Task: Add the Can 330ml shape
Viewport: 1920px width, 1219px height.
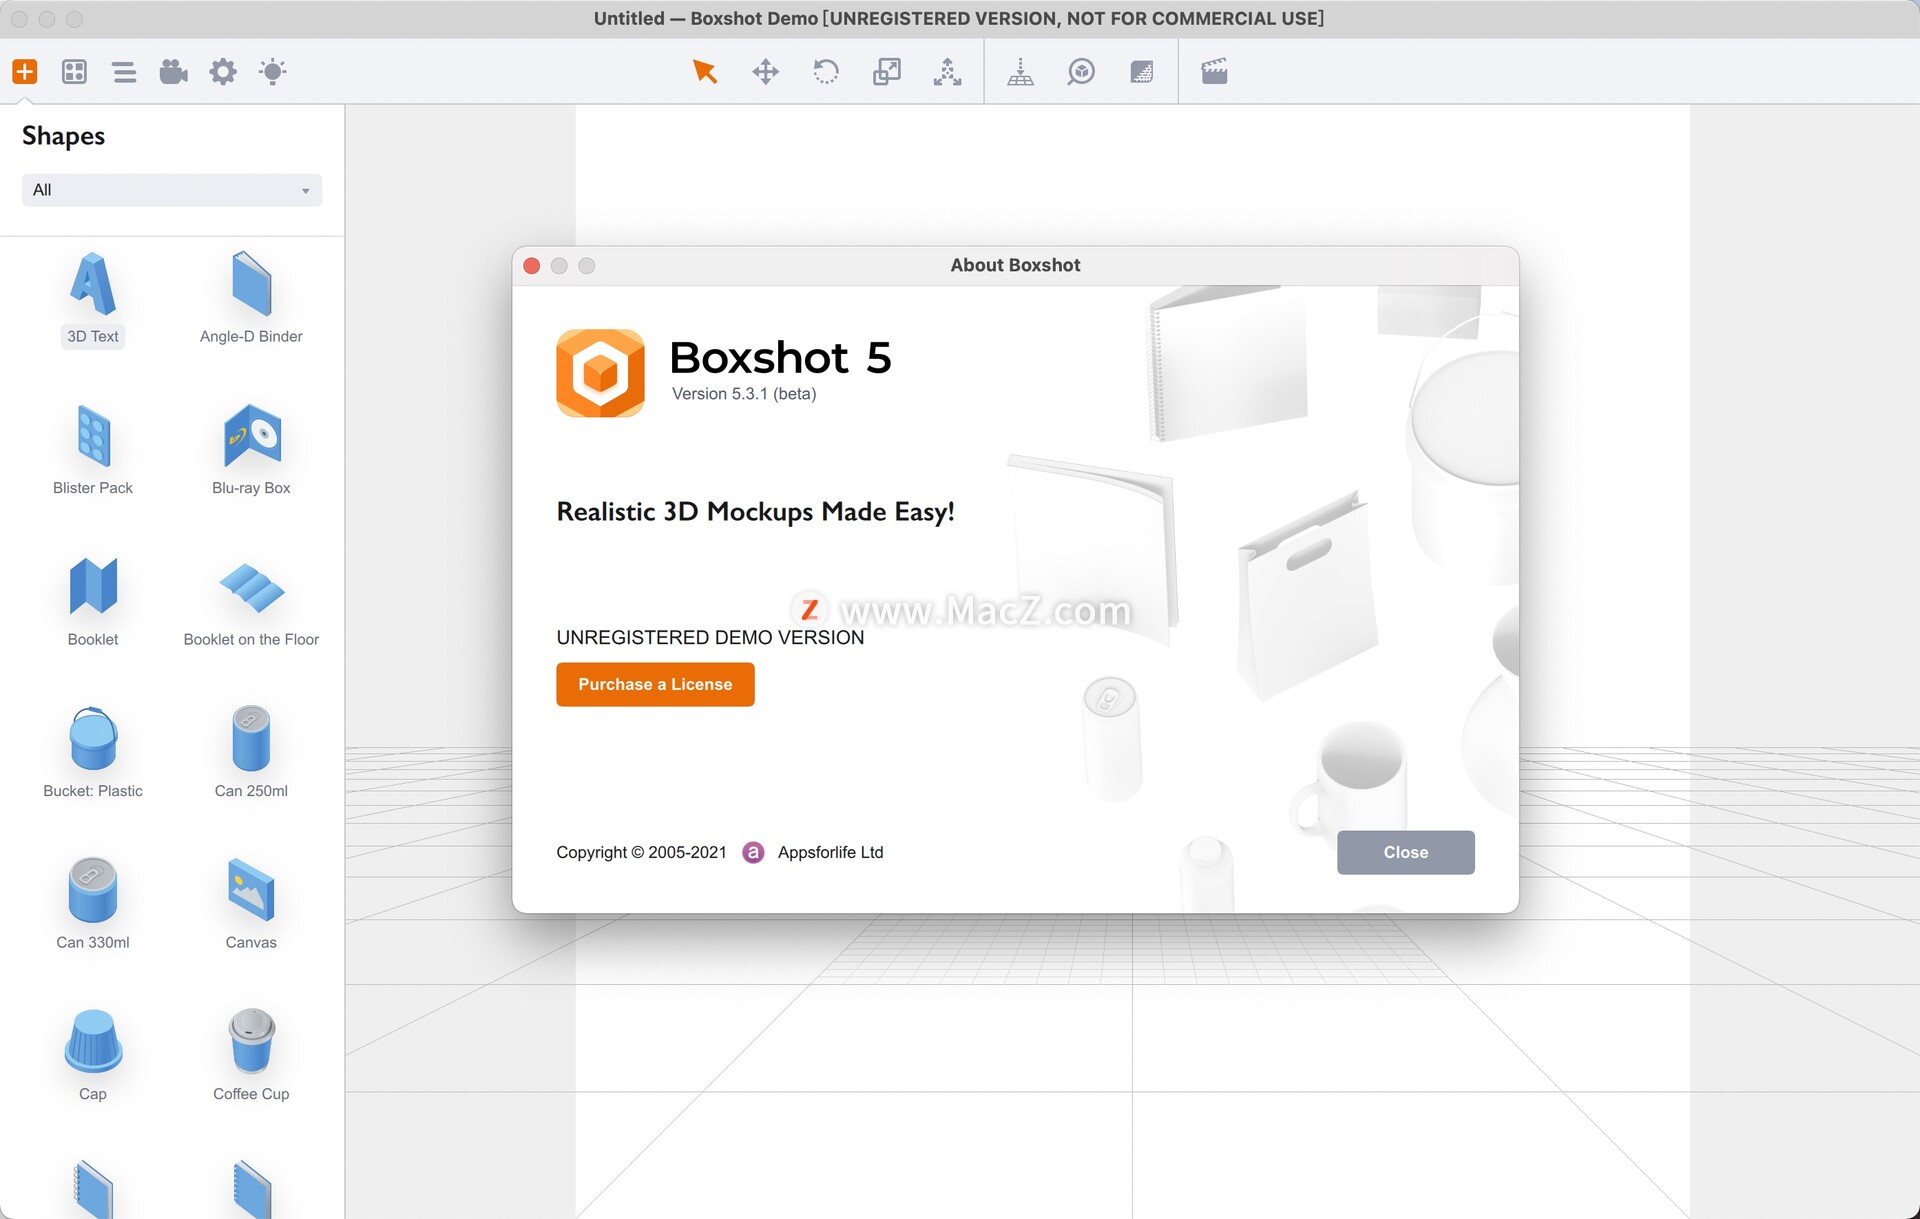Action: pos(93,904)
